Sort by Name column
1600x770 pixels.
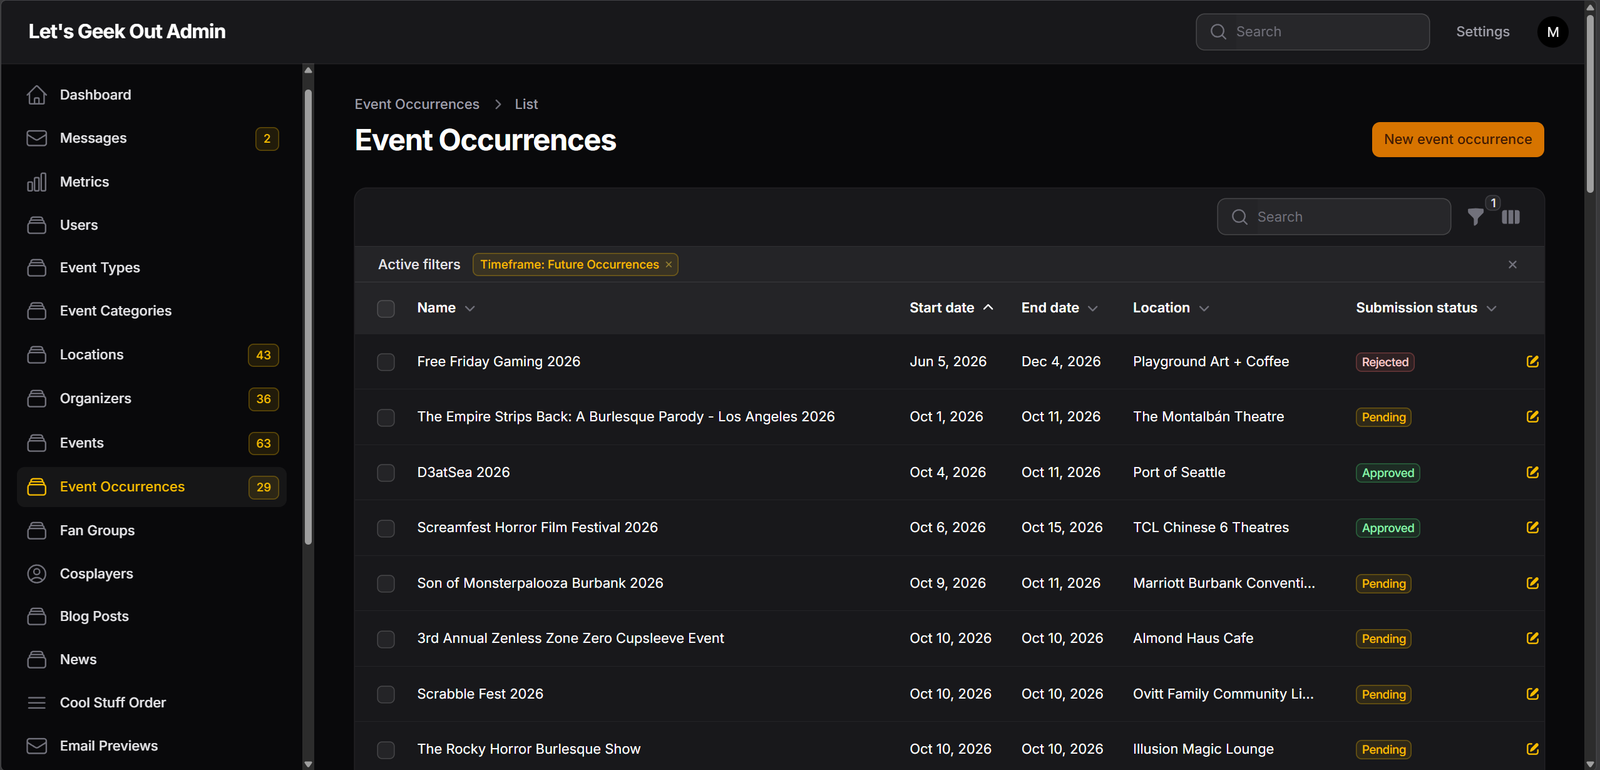point(446,308)
